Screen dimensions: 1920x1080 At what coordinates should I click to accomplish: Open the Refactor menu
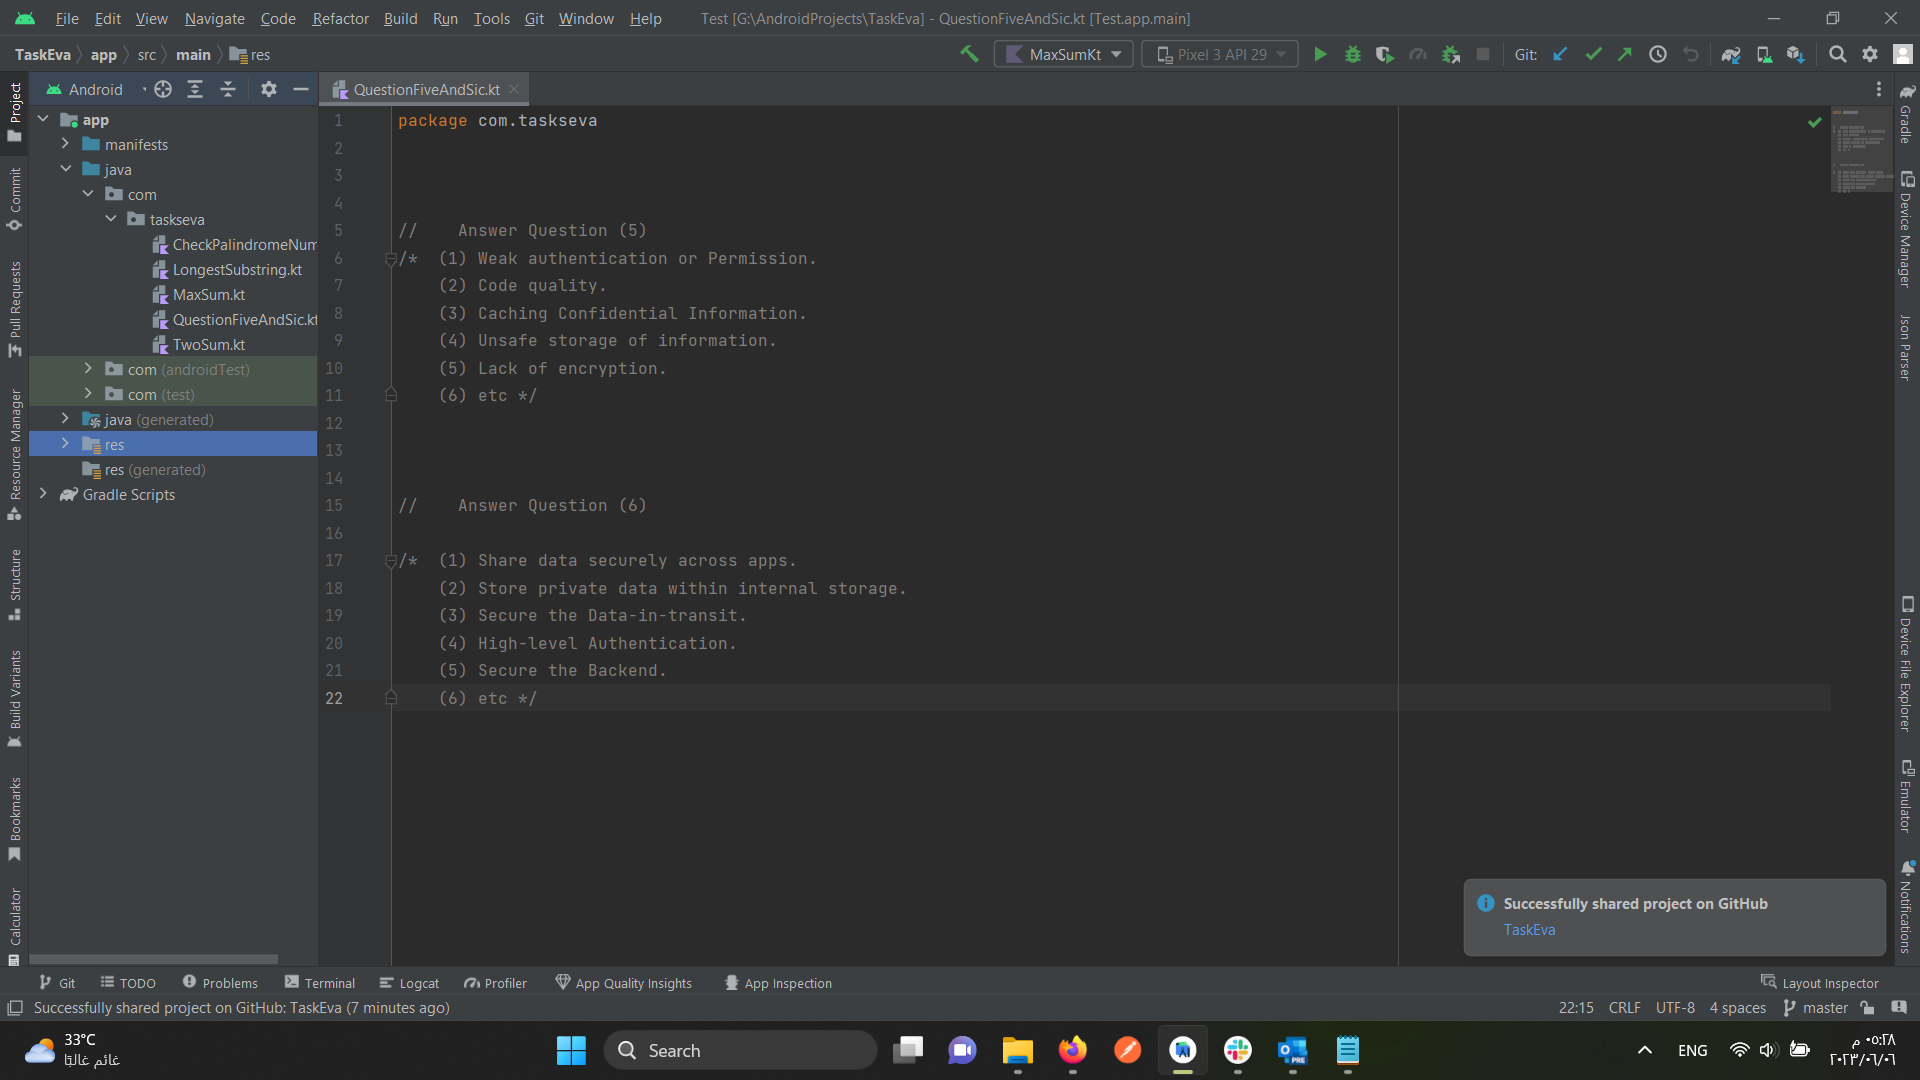tap(340, 18)
